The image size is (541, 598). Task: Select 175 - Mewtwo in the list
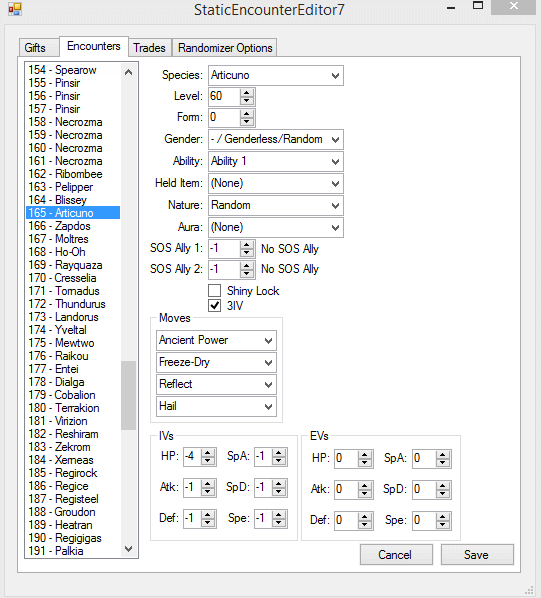[x=73, y=343]
